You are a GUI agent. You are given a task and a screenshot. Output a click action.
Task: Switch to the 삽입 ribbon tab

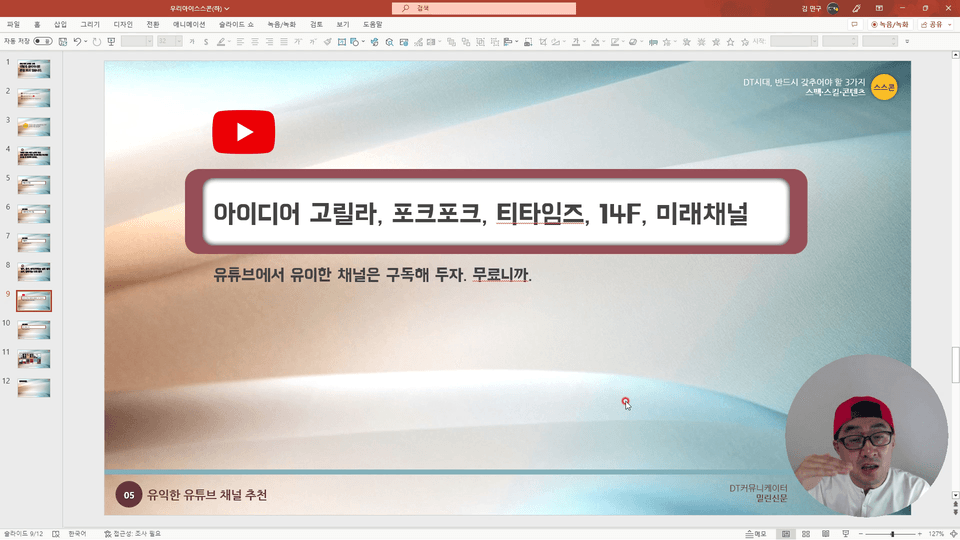(x=60, y=24)
